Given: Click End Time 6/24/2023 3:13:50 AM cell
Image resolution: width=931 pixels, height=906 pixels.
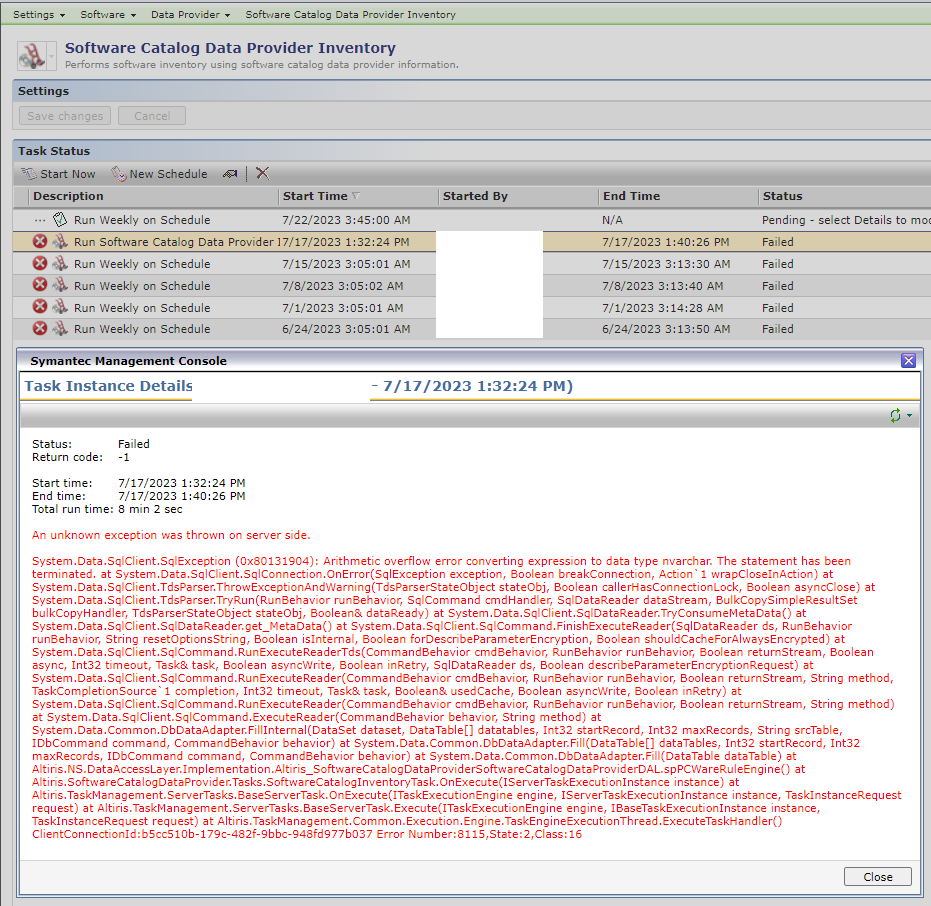Looking at the screenshot, I should [x=666, y=329].
